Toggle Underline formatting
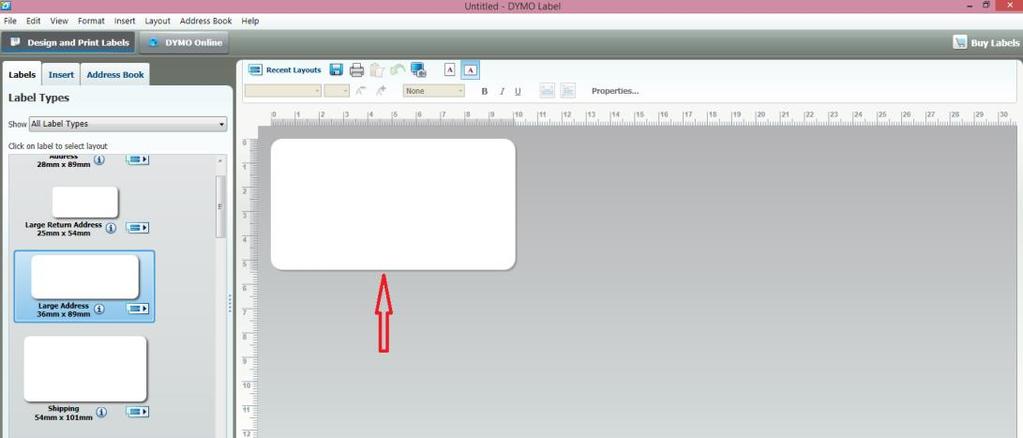Viewport: 1023px width, 438px height. click(518, 91)
